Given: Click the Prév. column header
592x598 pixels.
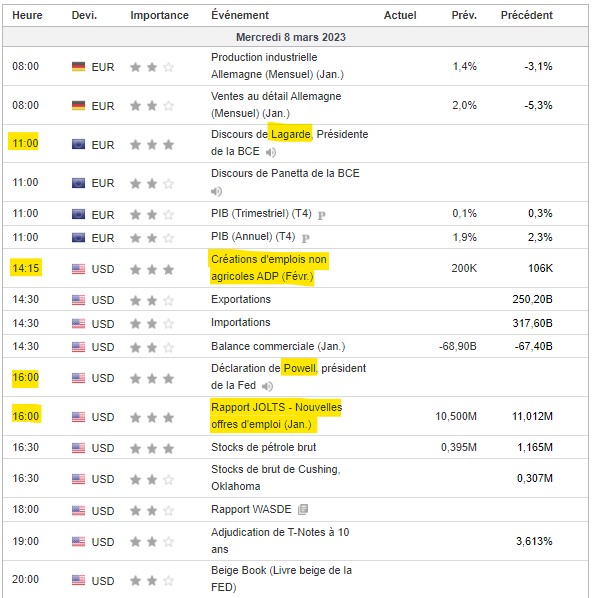Looking at the screenshot, I should pos(464,15).
